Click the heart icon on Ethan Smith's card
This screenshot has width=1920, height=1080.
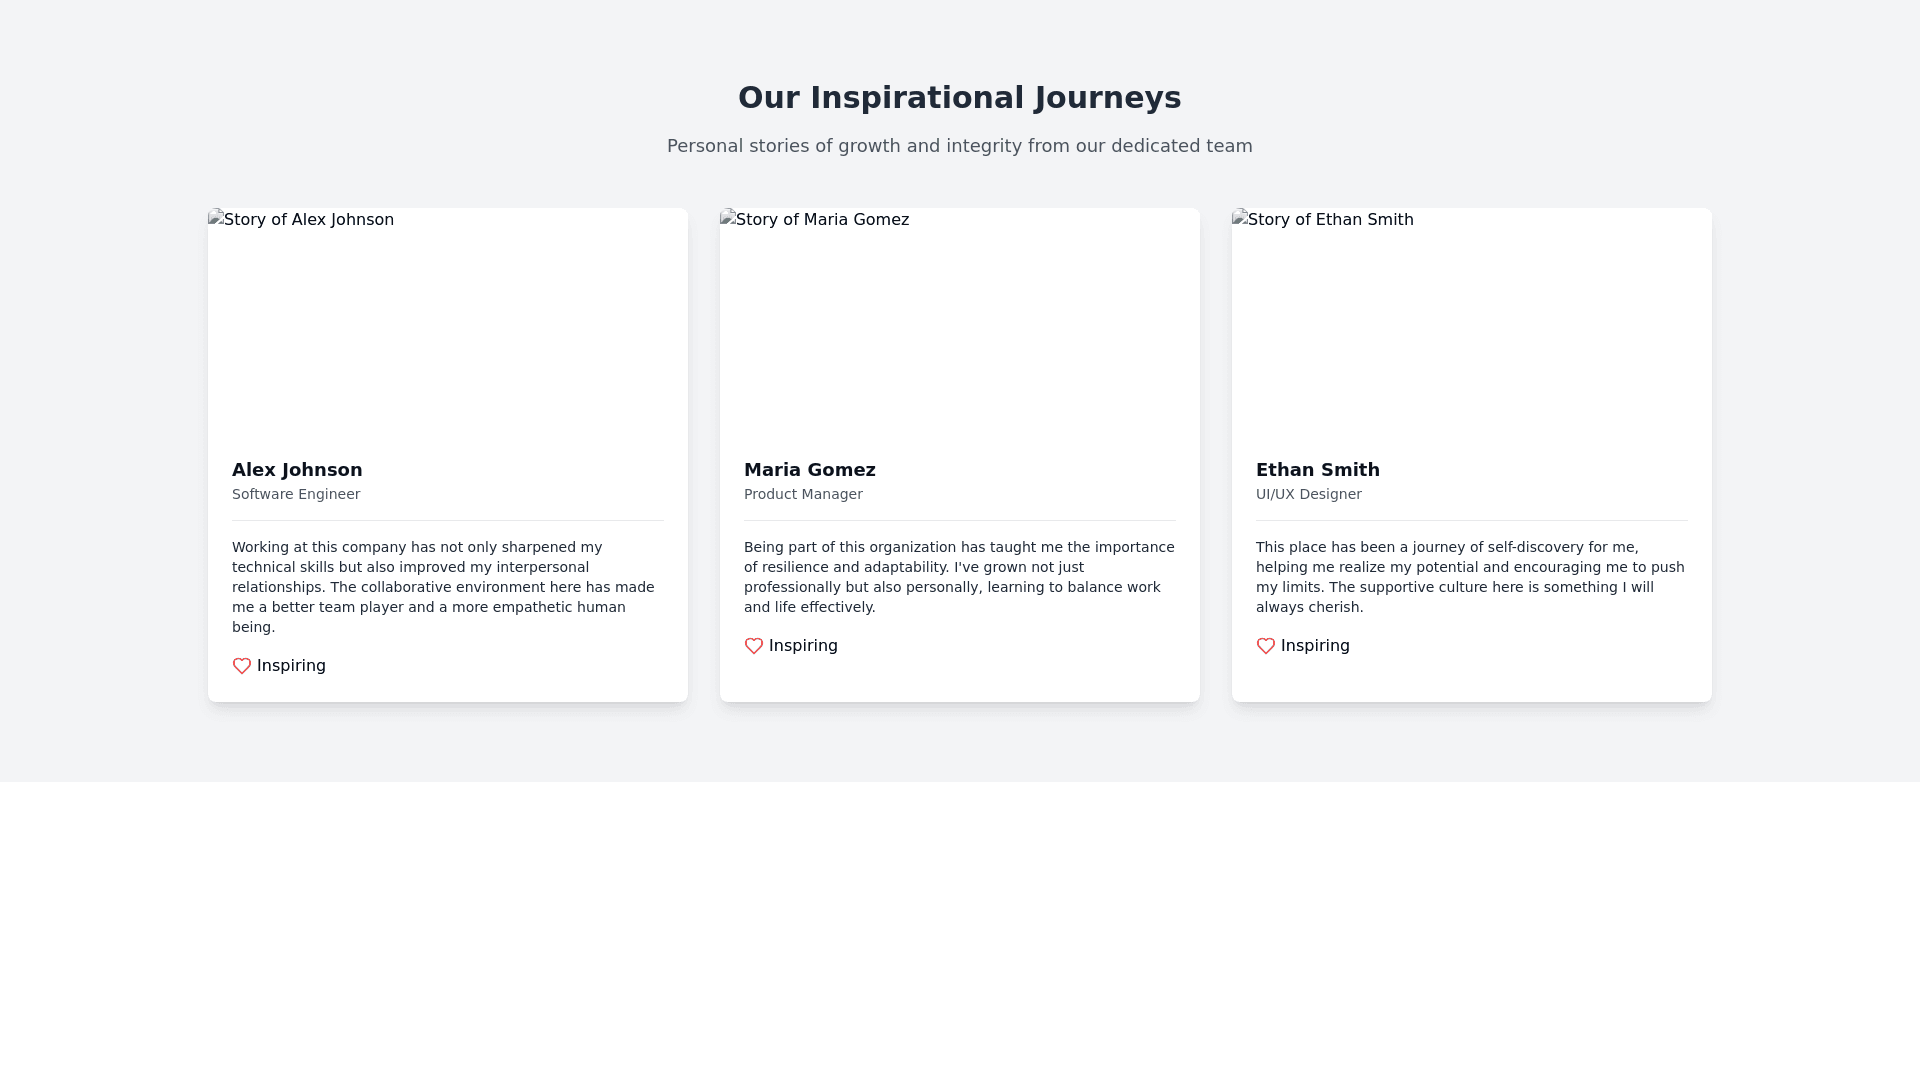[x=1266, y=646]
